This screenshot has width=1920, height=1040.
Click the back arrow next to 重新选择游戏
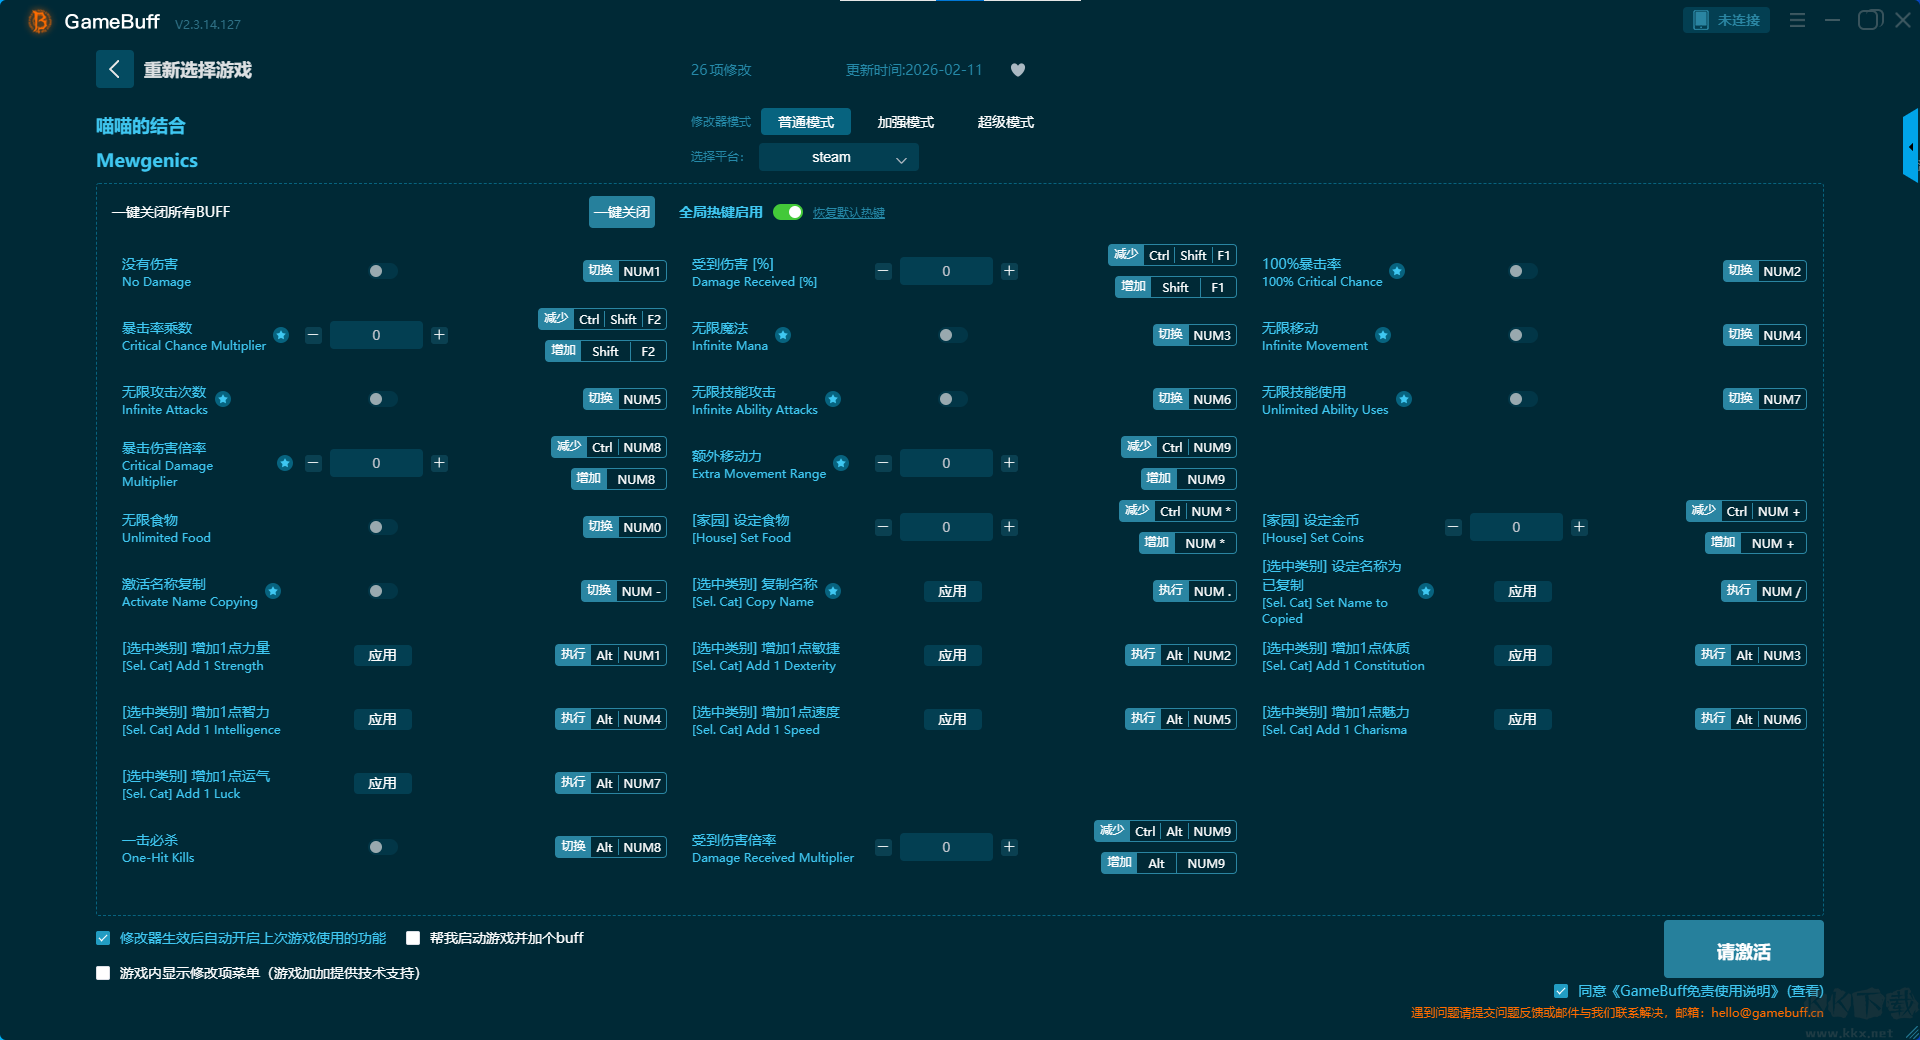(114, 69)
